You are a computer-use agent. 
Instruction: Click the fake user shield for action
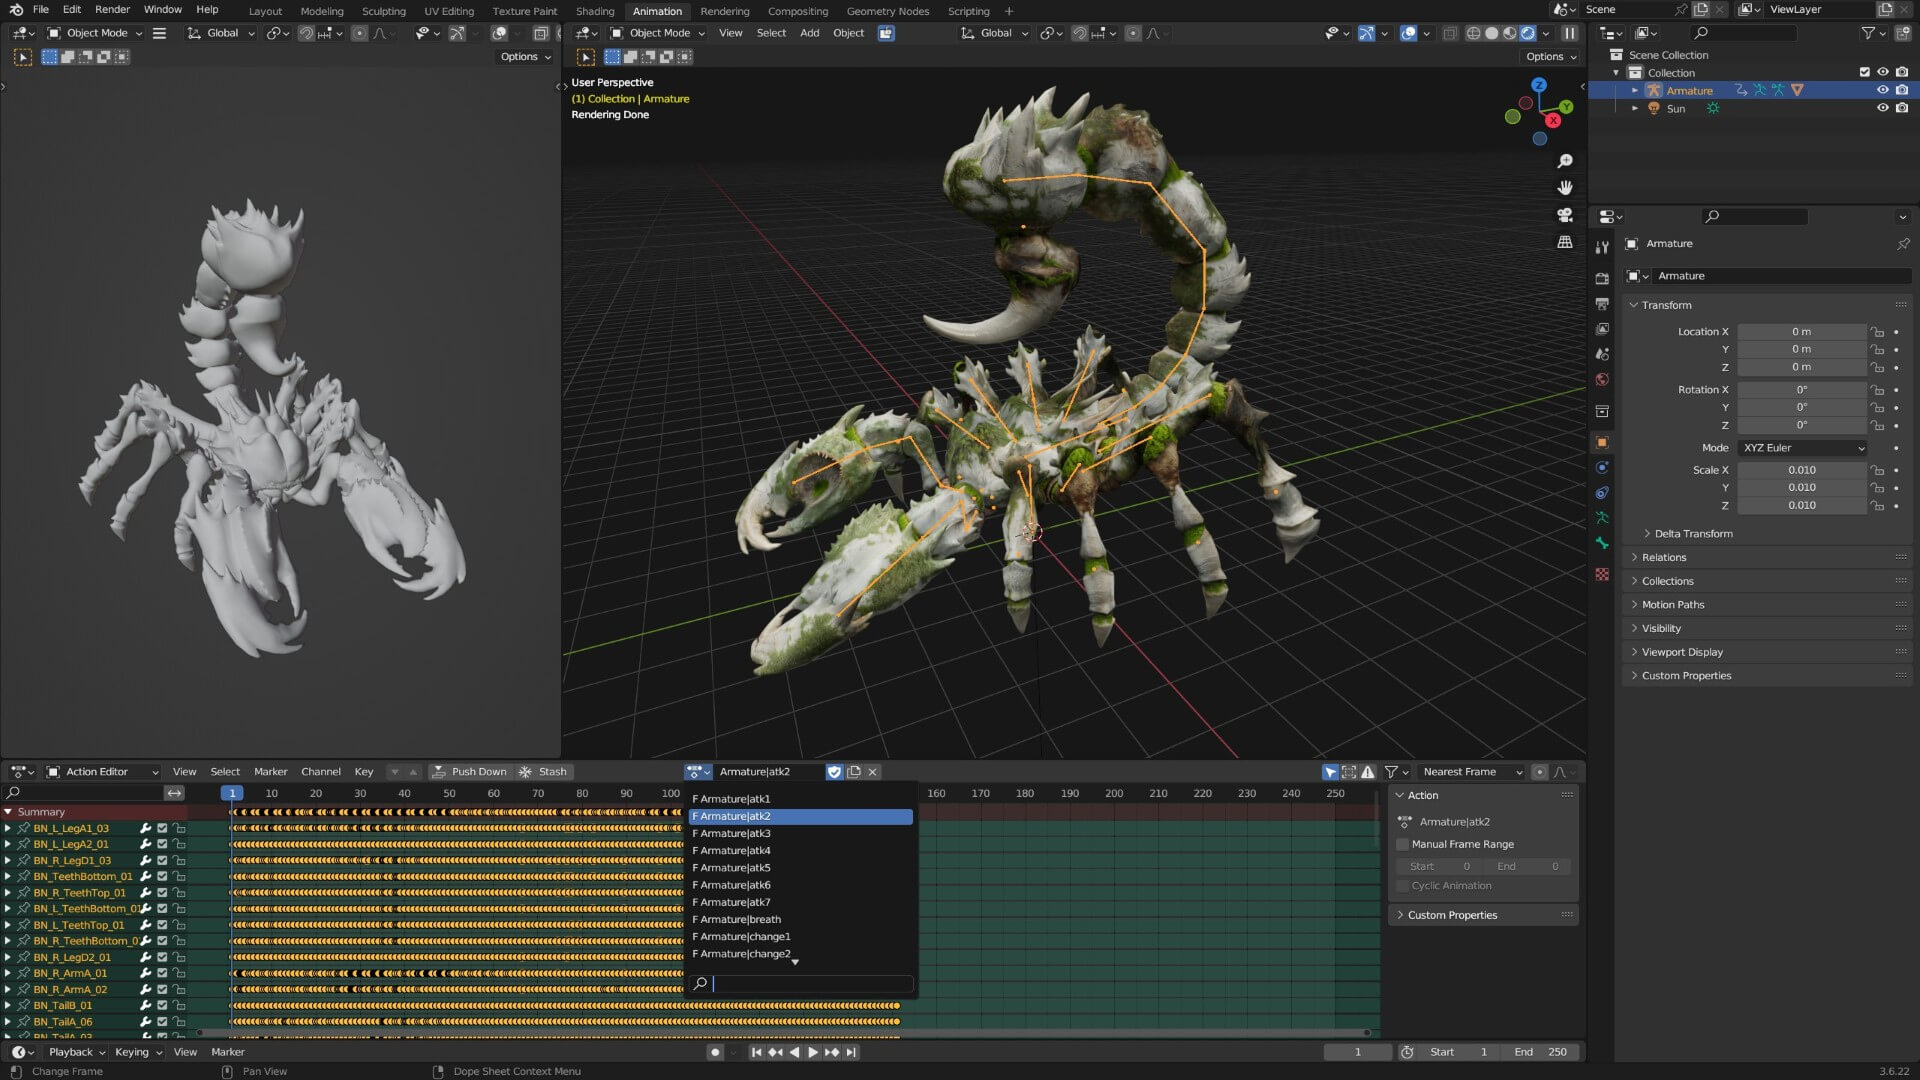click(x=835, y=772)
